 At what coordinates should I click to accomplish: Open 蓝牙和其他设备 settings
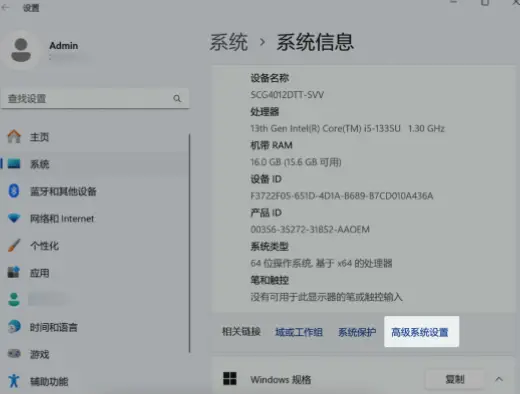point(95,191)
